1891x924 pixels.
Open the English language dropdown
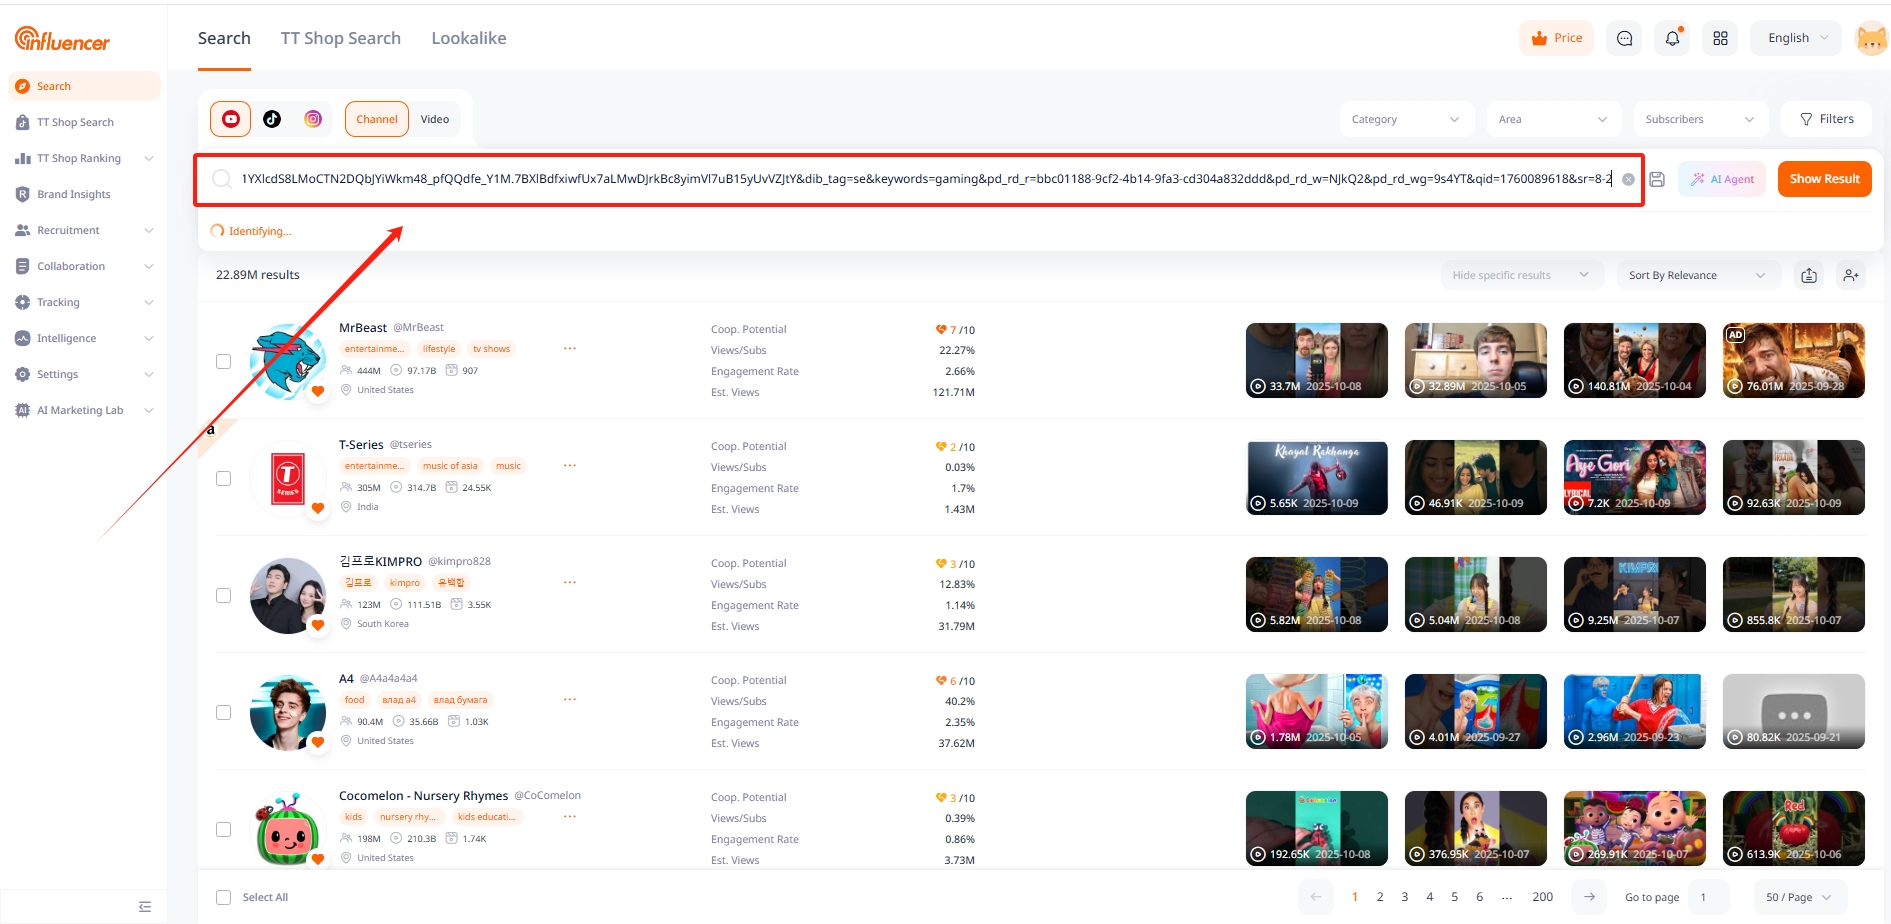1797,38
